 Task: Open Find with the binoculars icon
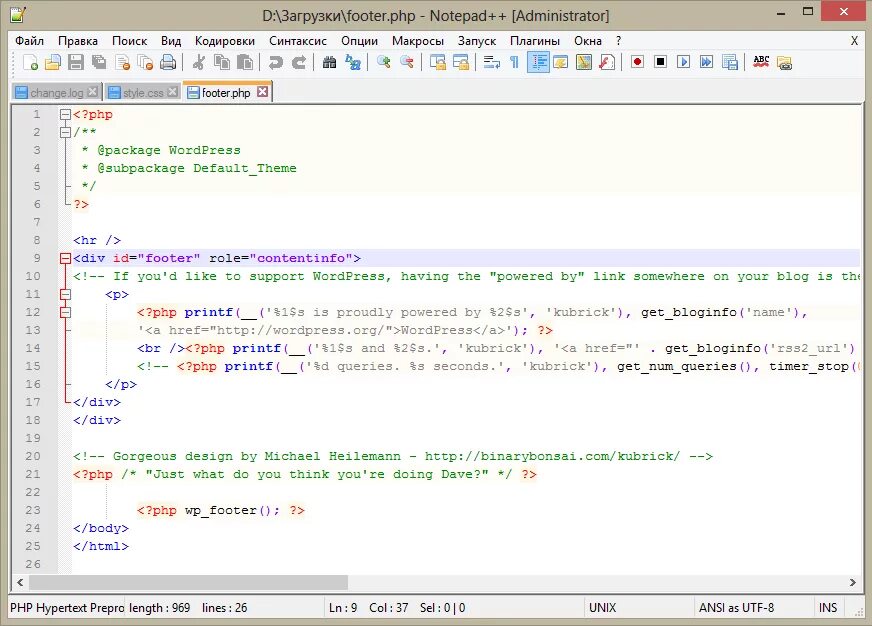[329, 62]
